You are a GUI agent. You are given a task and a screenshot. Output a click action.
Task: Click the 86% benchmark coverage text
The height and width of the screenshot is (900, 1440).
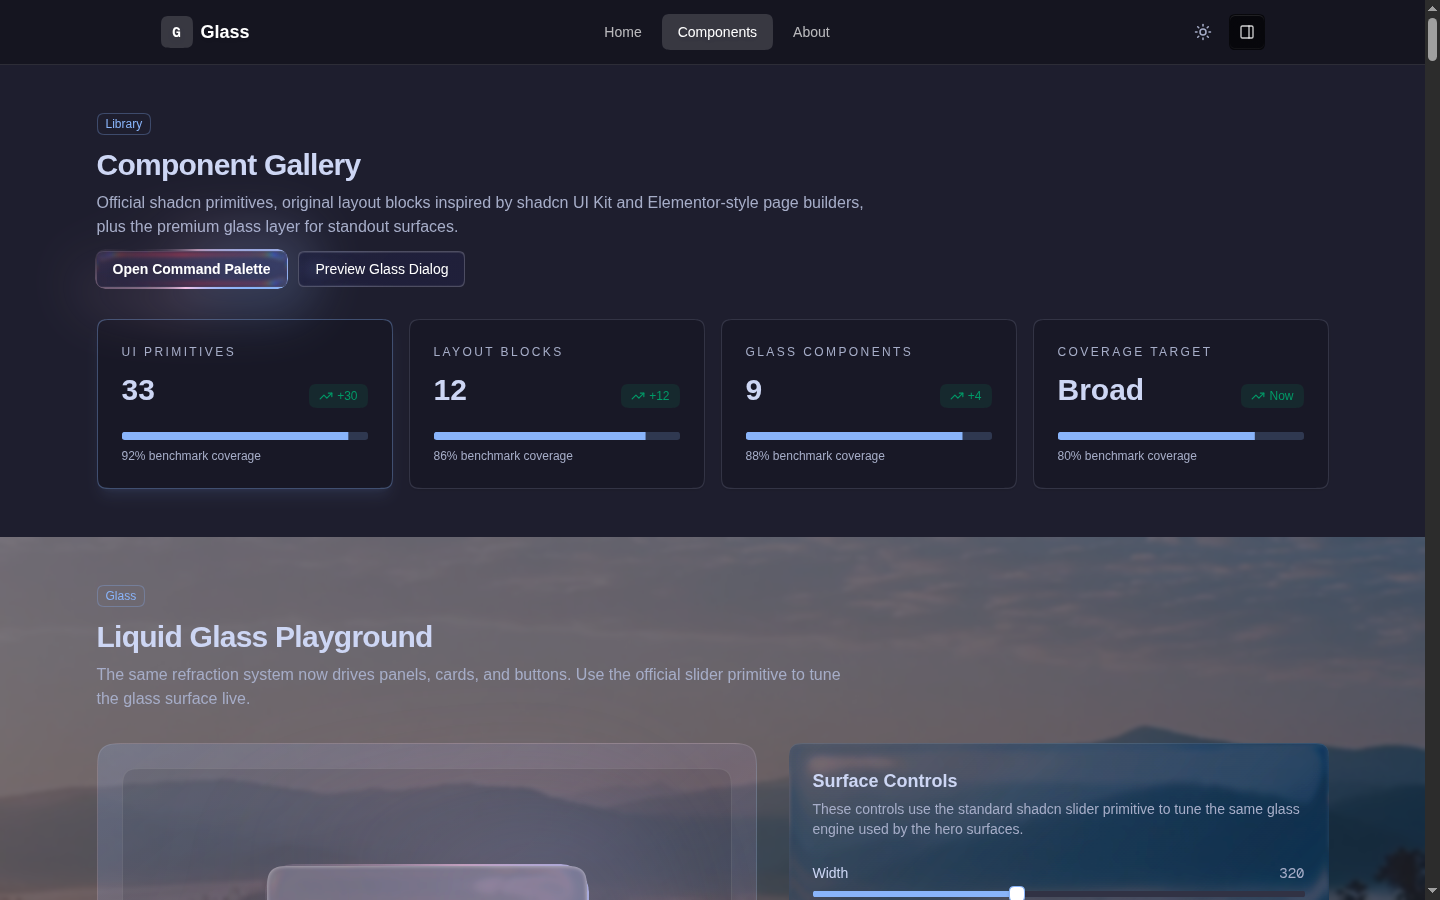pos(503,456)
